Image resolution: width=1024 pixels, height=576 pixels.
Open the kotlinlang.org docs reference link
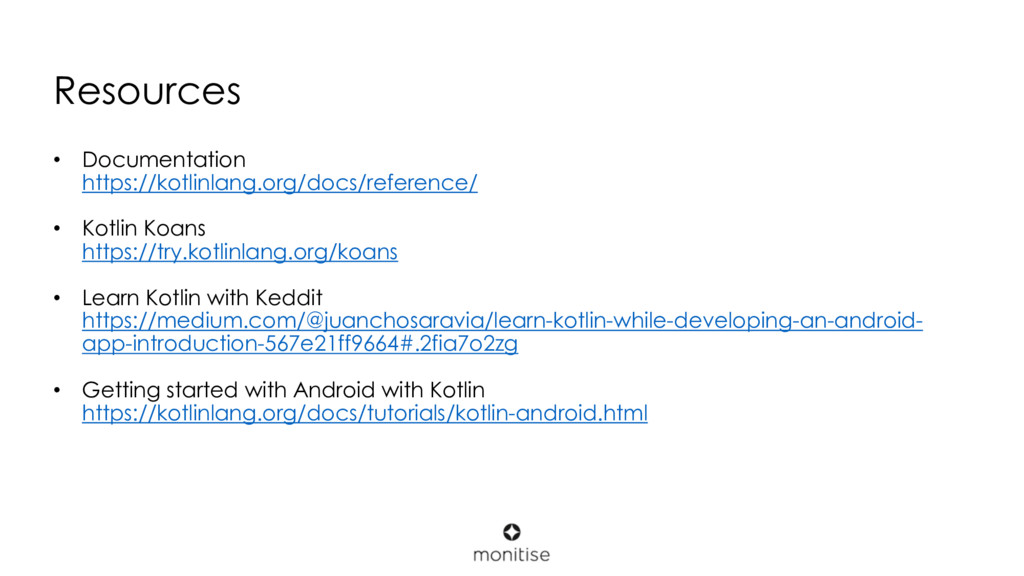[x=280, y=183]
